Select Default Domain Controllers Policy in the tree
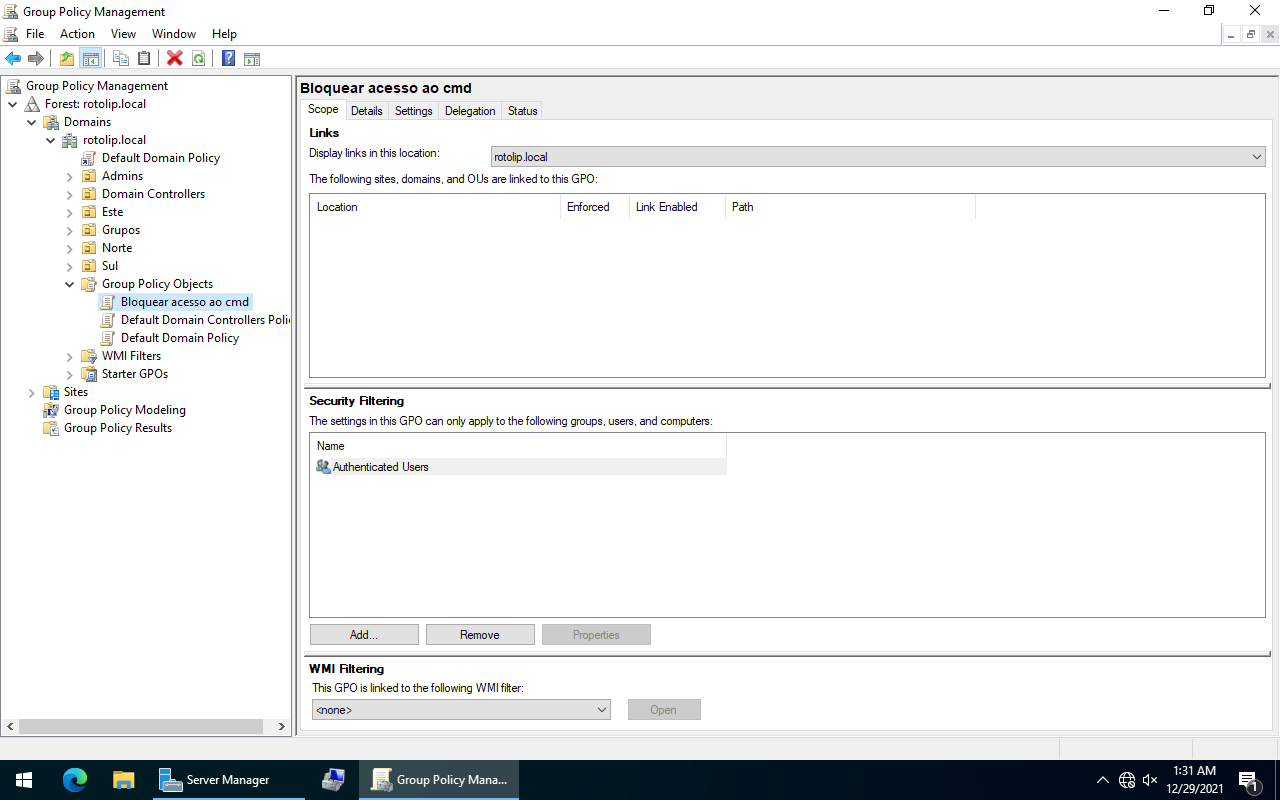 [205, 320]
